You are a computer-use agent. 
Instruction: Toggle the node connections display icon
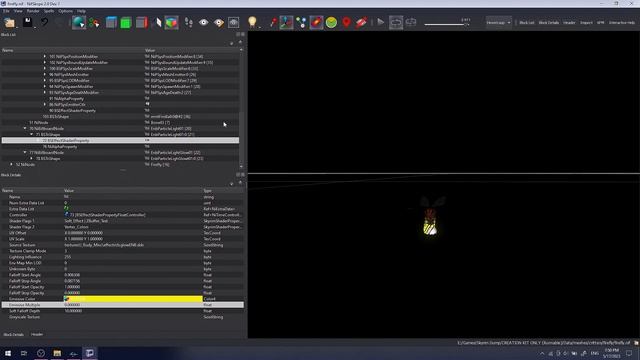(x=301, y=22)
